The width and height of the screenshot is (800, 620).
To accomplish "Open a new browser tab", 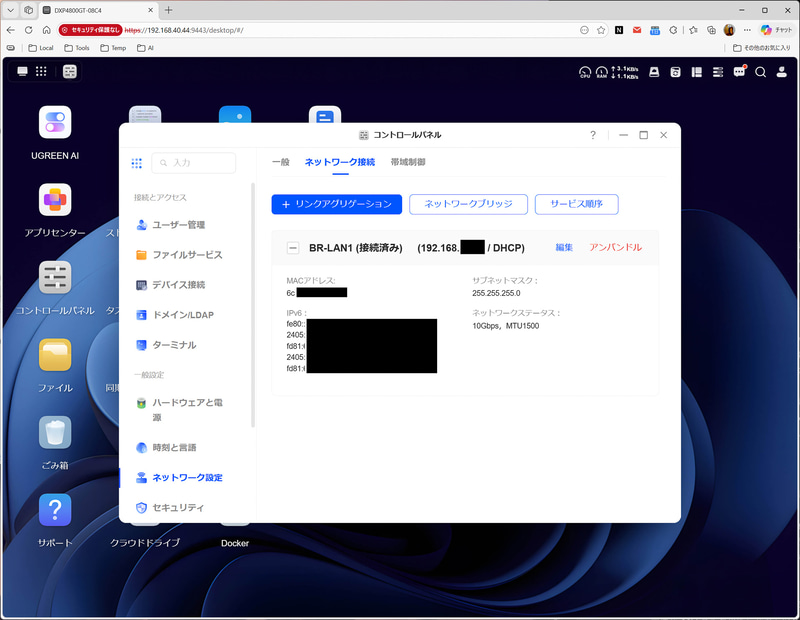I will point(168,10).
